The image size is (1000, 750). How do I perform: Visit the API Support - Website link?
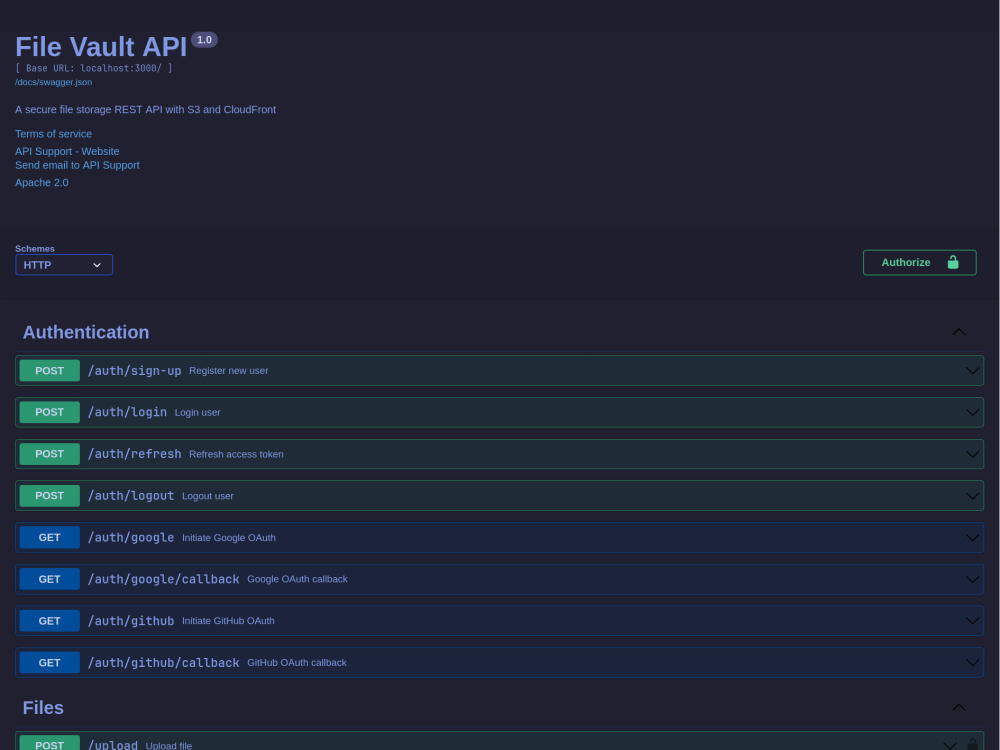point(67,151)
